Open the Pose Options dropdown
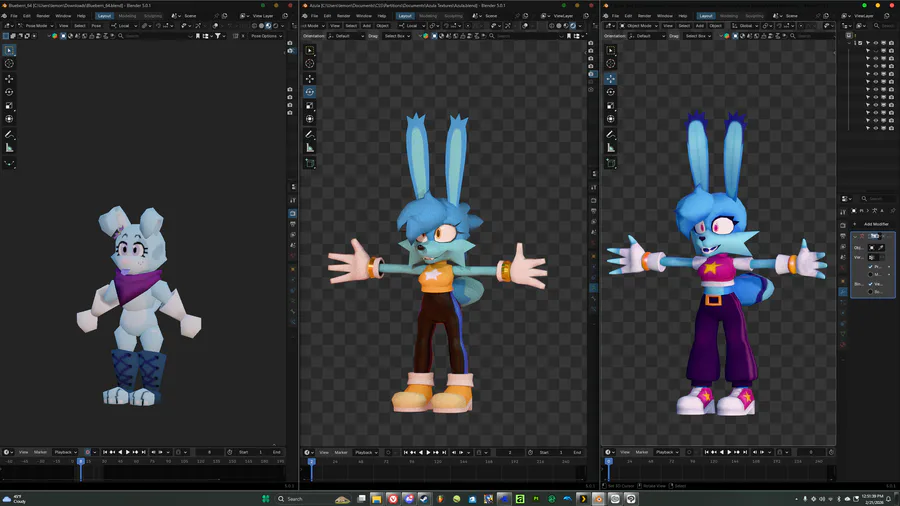Image resolution: width=900 pixels, height=506 pixels. point(266,36)
